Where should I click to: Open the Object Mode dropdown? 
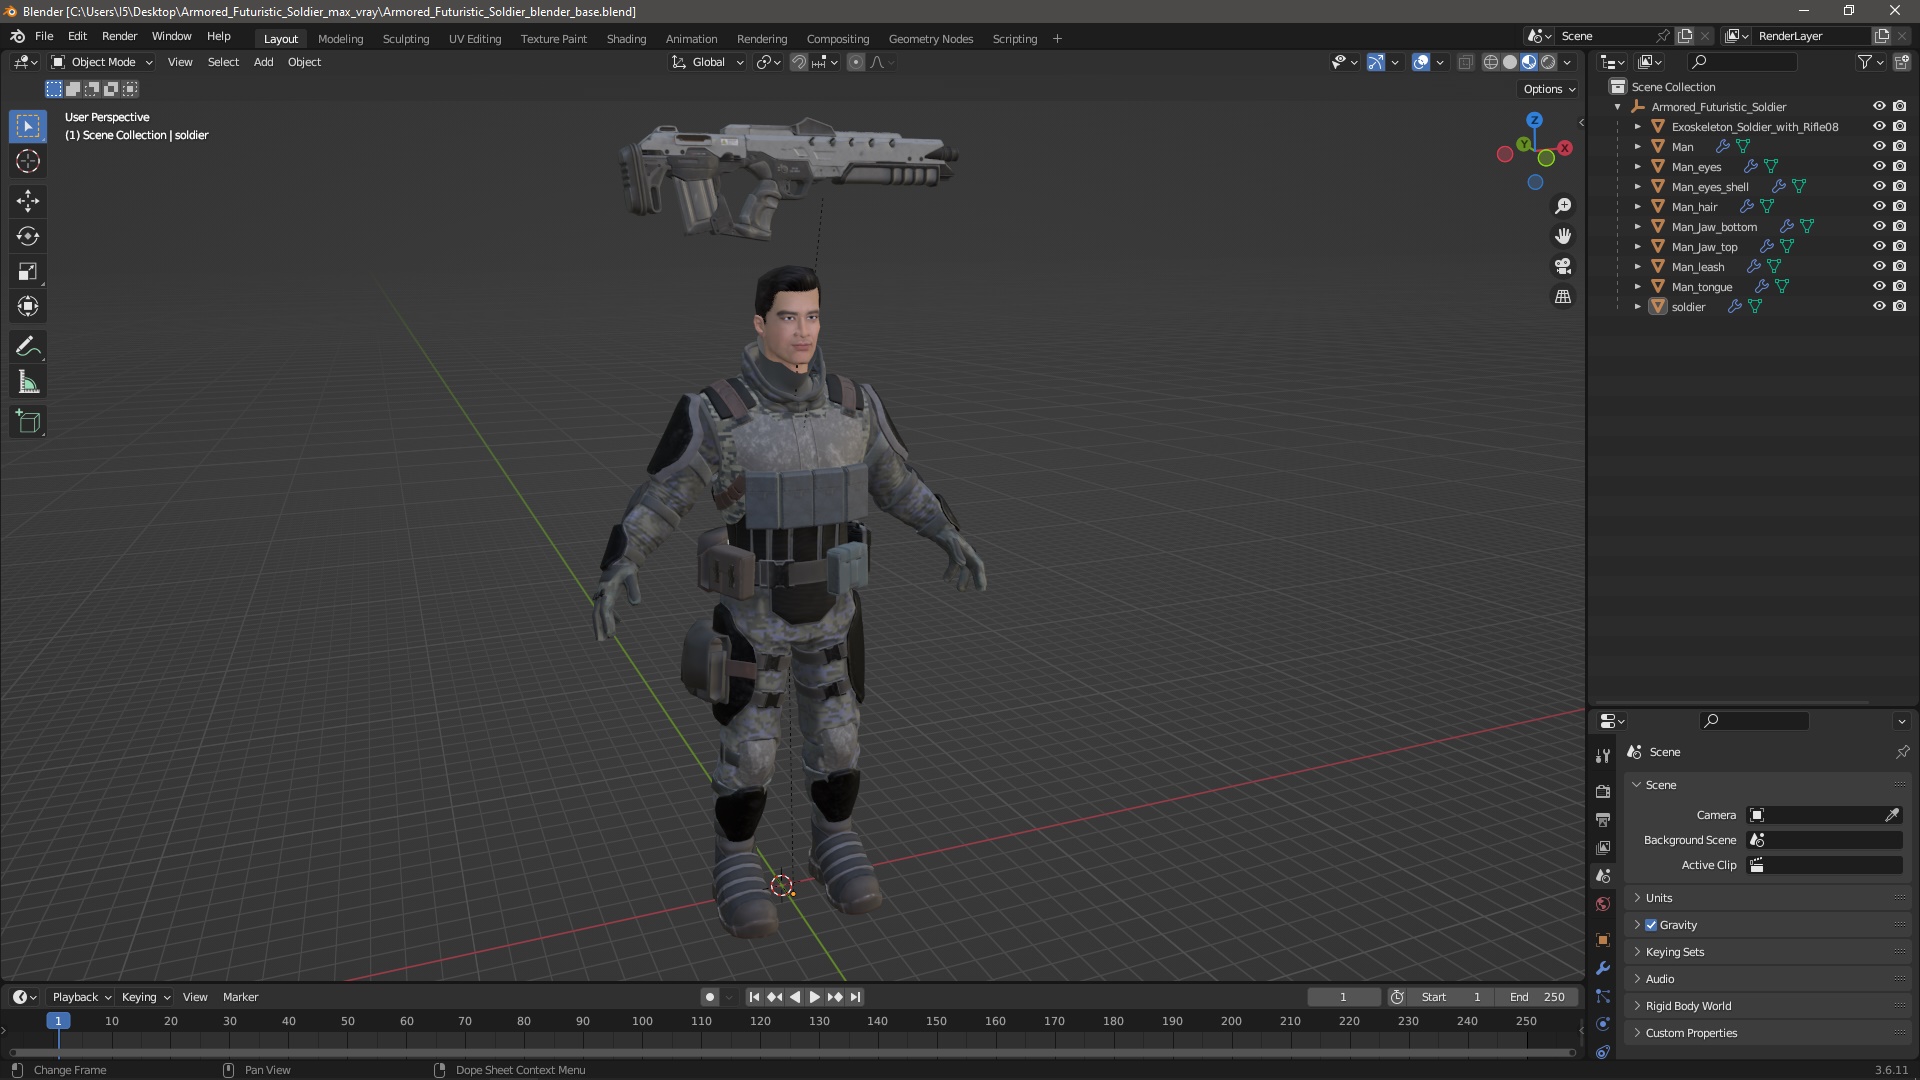click(x=101, y=62)
